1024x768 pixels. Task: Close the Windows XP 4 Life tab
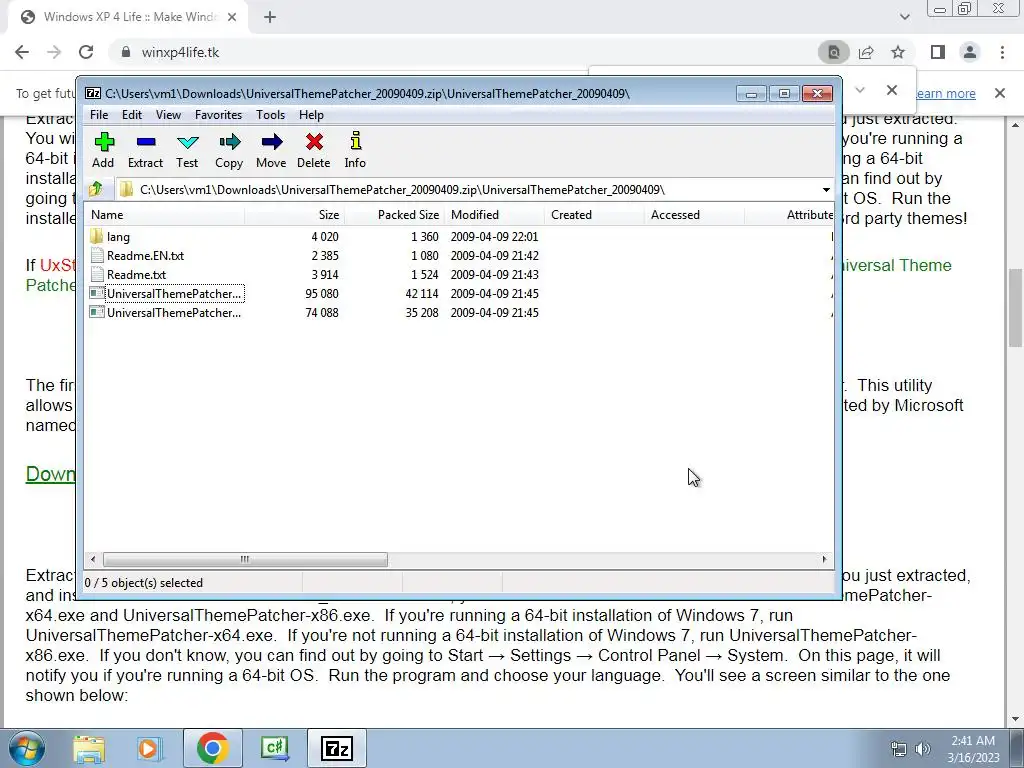(x=232, y=17)
